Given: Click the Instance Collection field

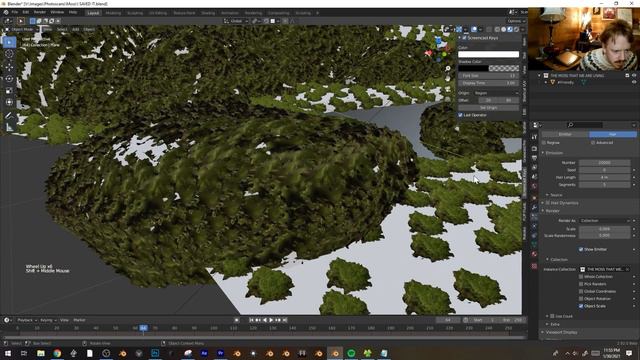Looking at the screenshot, I should pos(605,269).
